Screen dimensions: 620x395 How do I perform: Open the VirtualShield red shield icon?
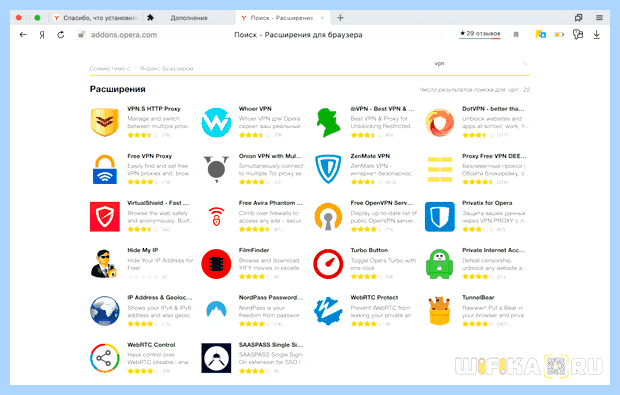pos(105,217)
